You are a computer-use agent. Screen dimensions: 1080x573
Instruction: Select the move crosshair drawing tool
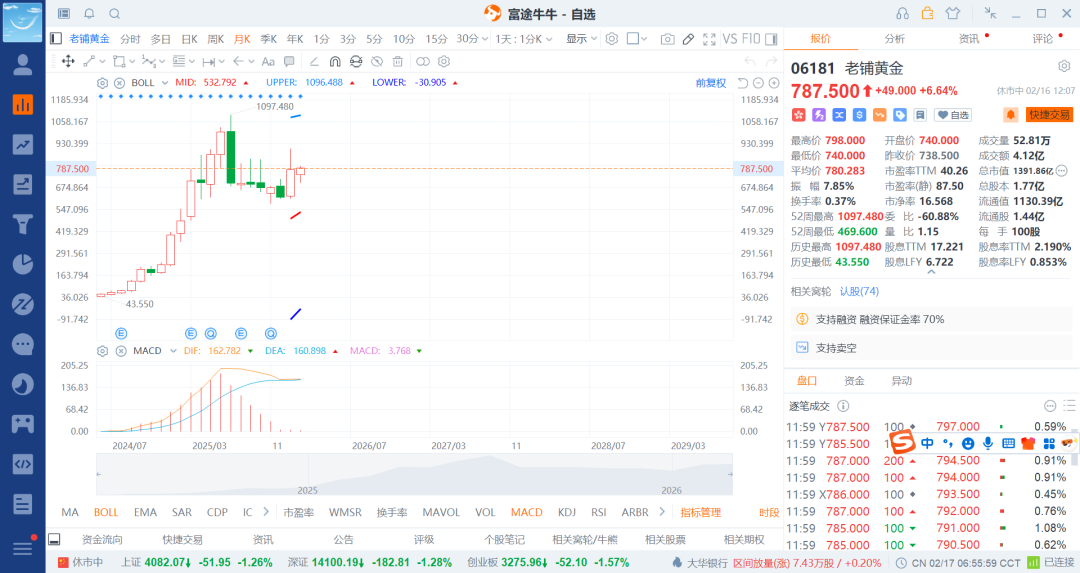coord(68,61)
